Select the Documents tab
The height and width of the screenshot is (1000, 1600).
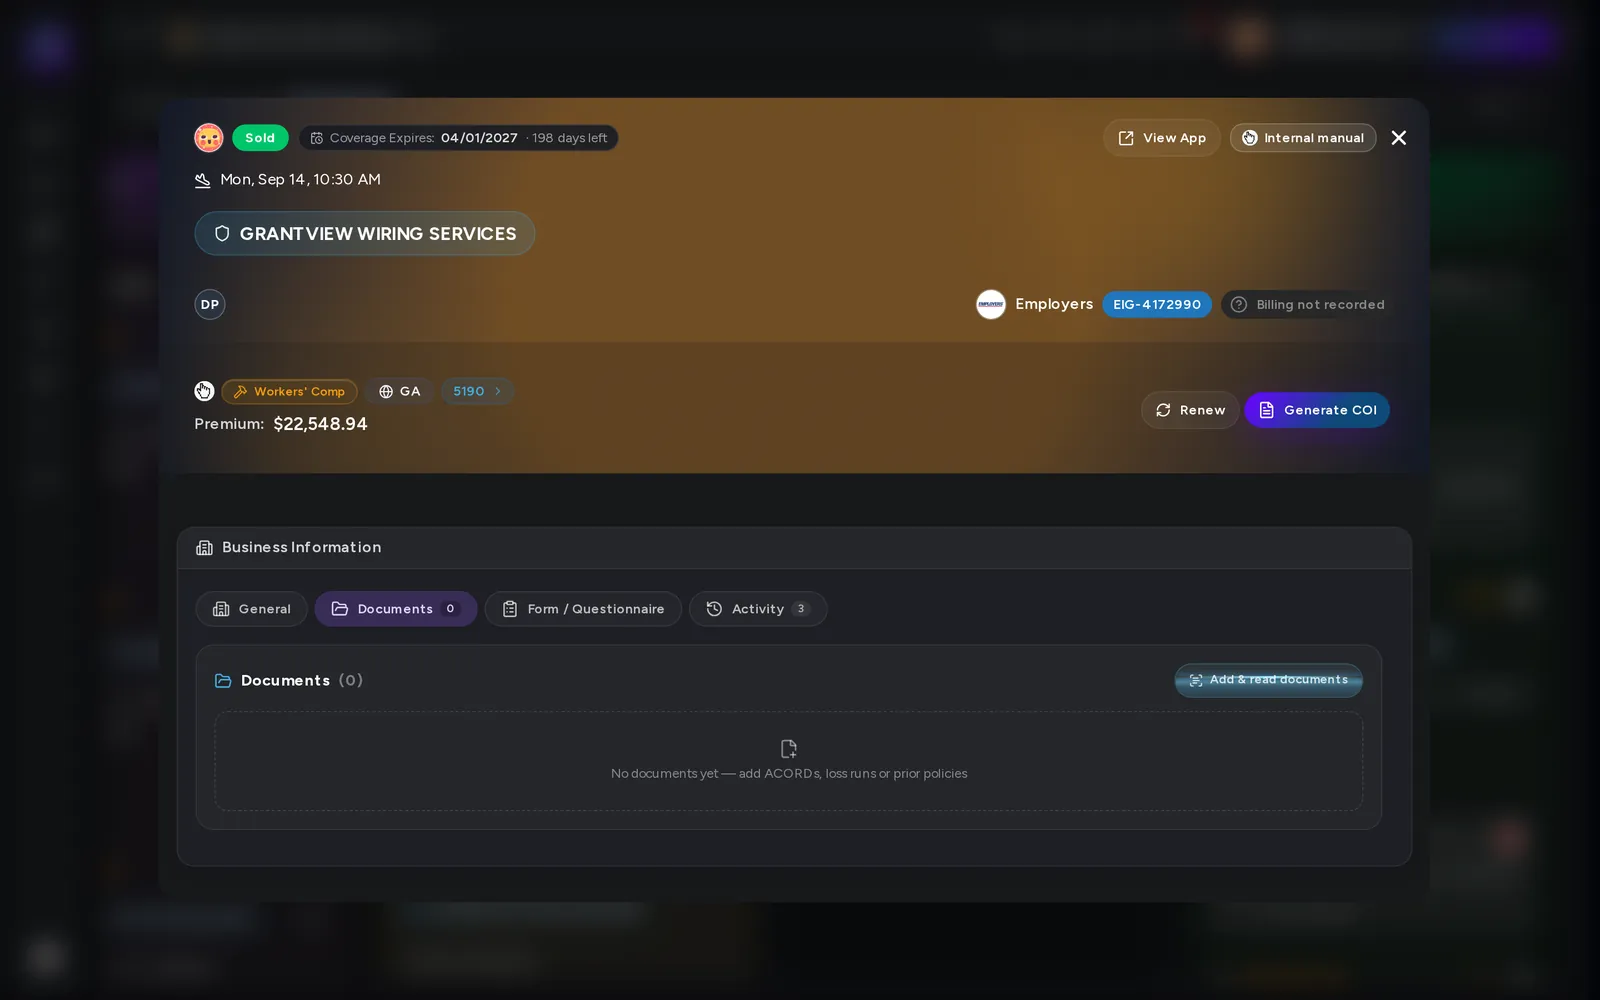(x=396, y=609)
